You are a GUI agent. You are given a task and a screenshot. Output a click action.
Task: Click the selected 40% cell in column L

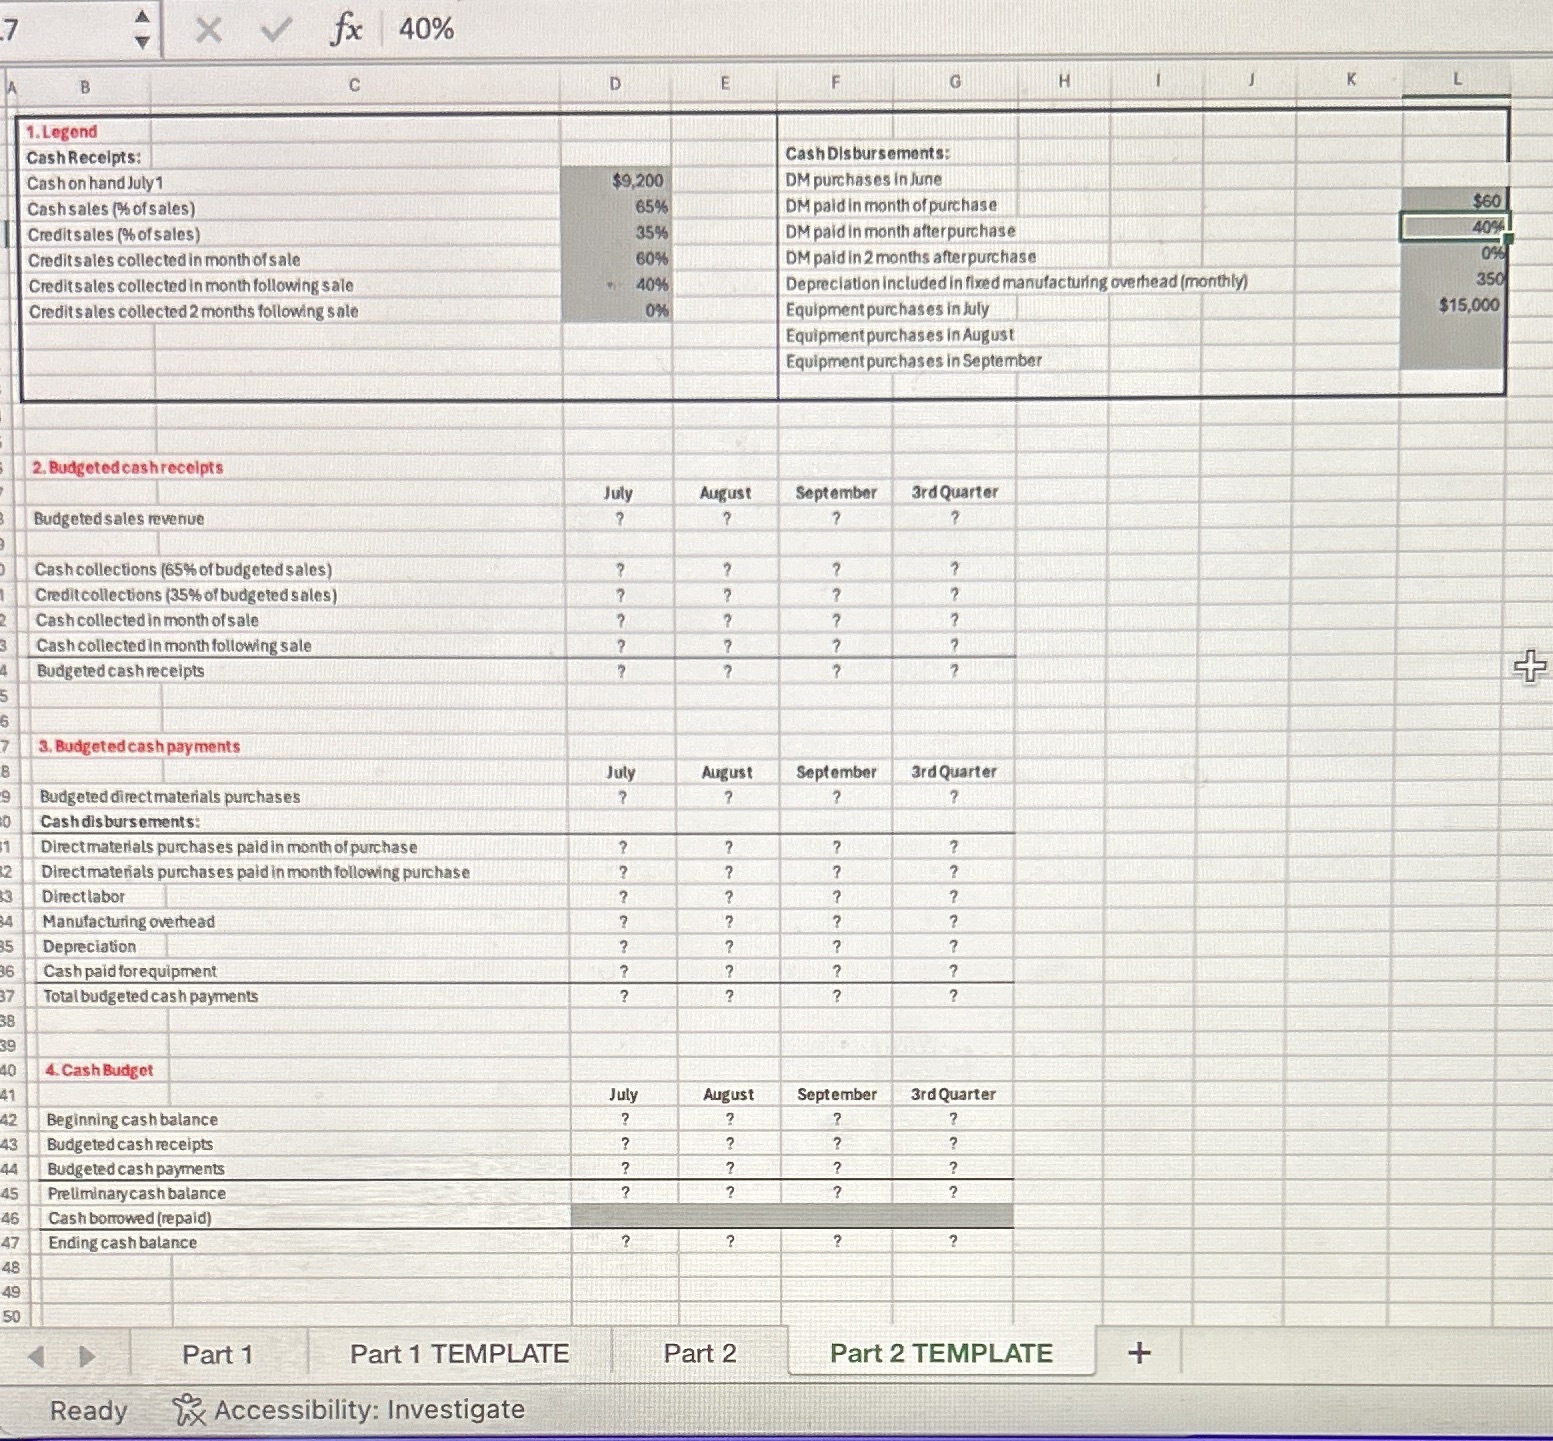[1454, 227]
